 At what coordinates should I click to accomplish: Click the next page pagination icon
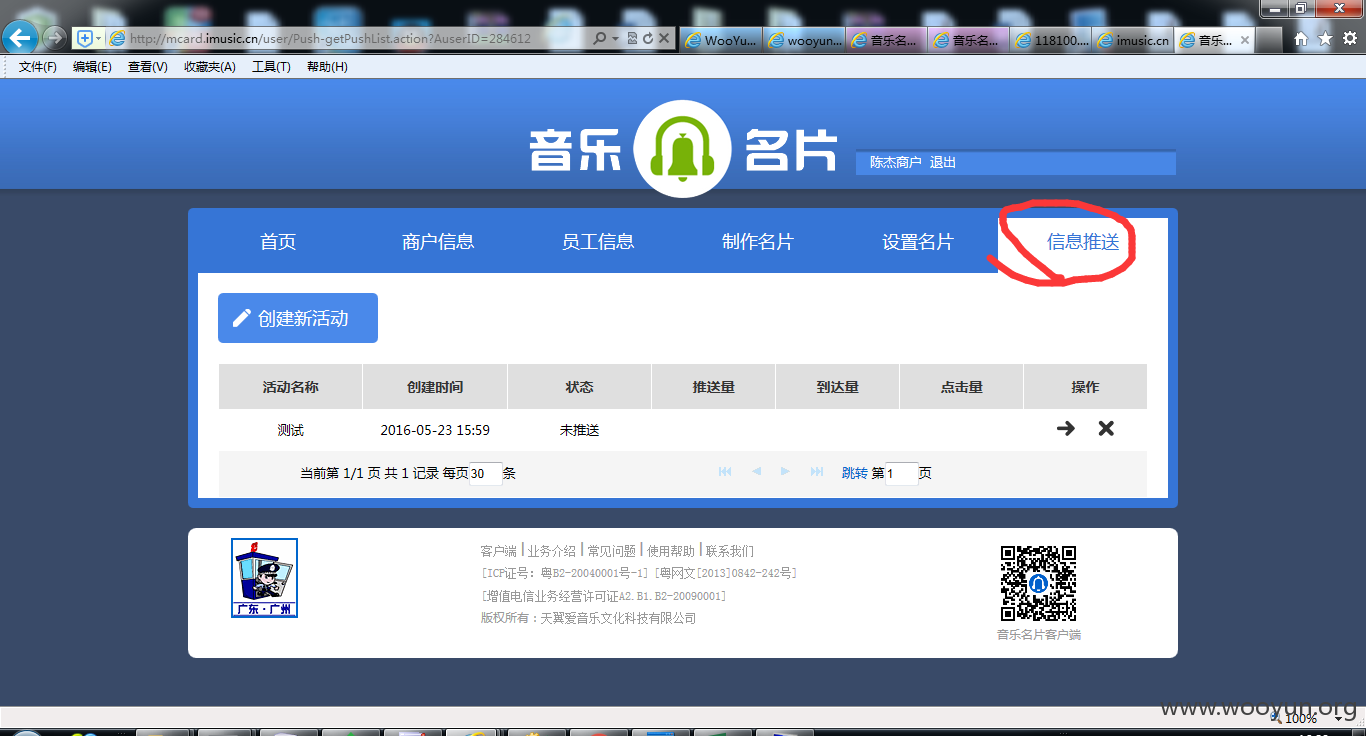pos(786,472)
